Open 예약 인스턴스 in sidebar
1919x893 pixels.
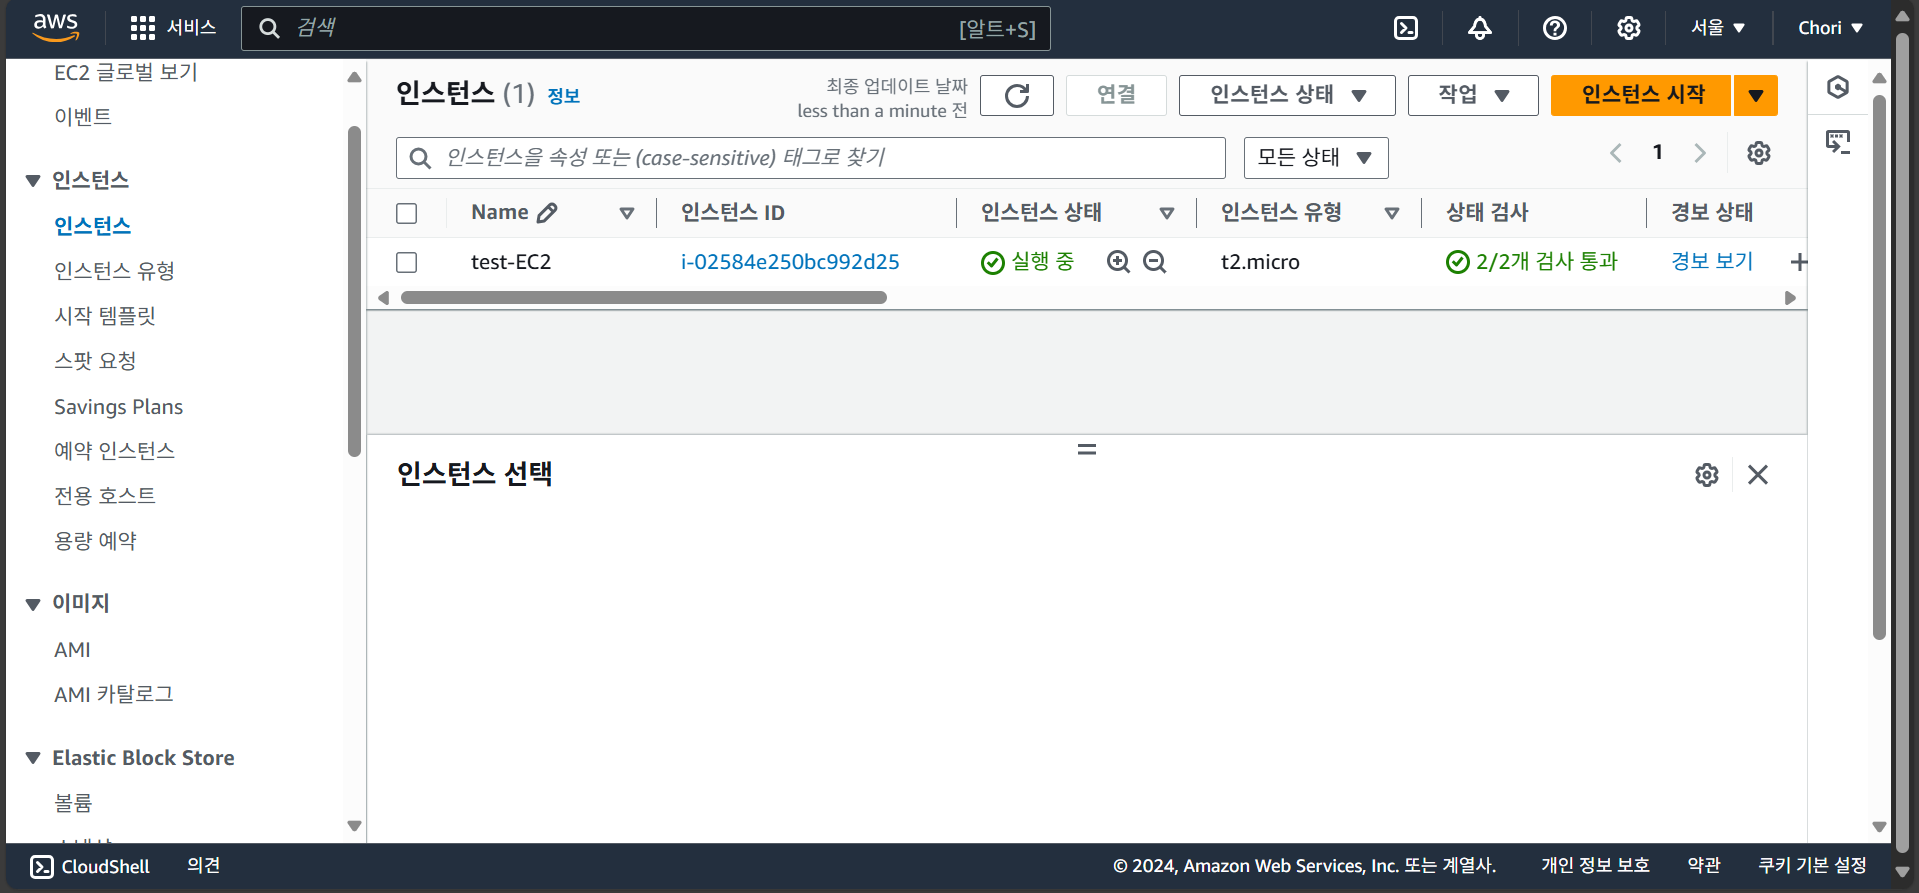[x=114, y=451]
